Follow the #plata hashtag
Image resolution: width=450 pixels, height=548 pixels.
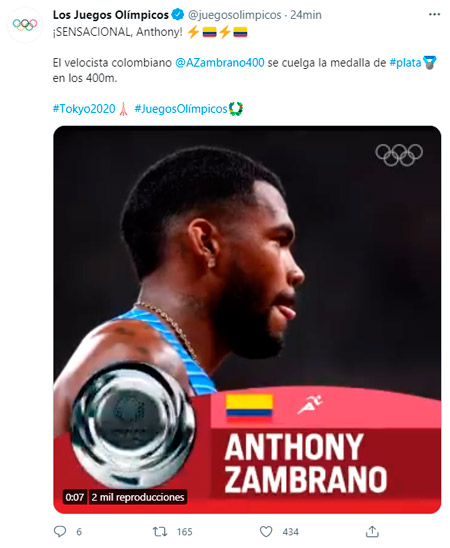[x=405, y=63]
